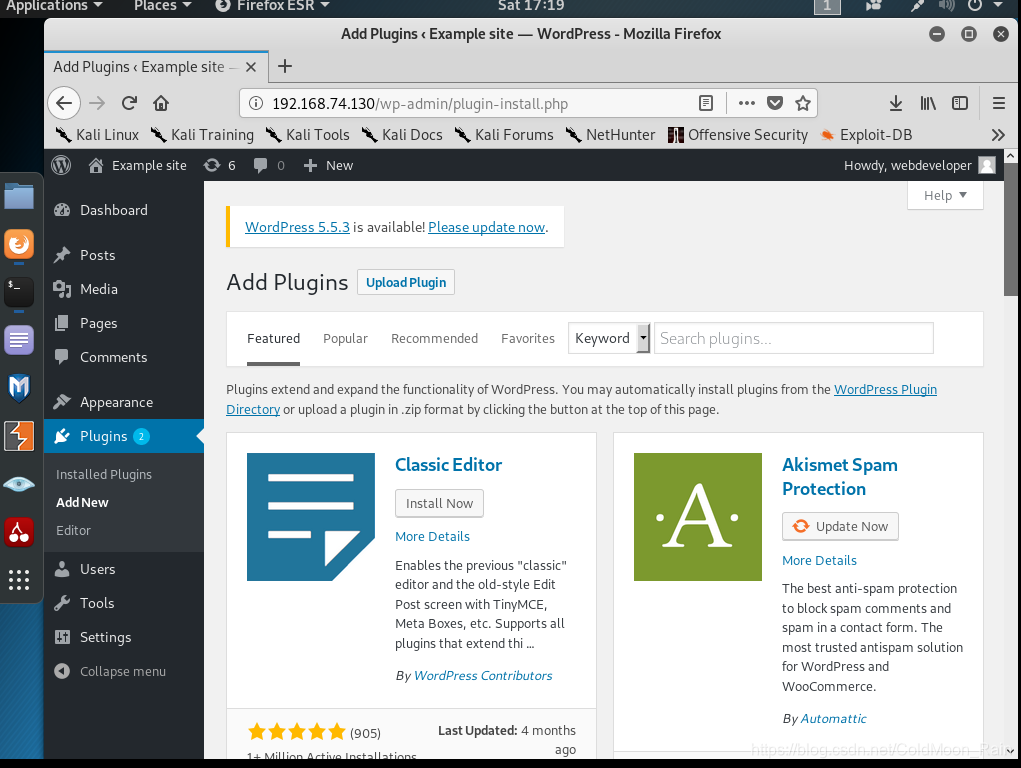Open the Plugins sidebar menu
The width and height of the screenshot is (1021, 768).
tap(124, 436)
